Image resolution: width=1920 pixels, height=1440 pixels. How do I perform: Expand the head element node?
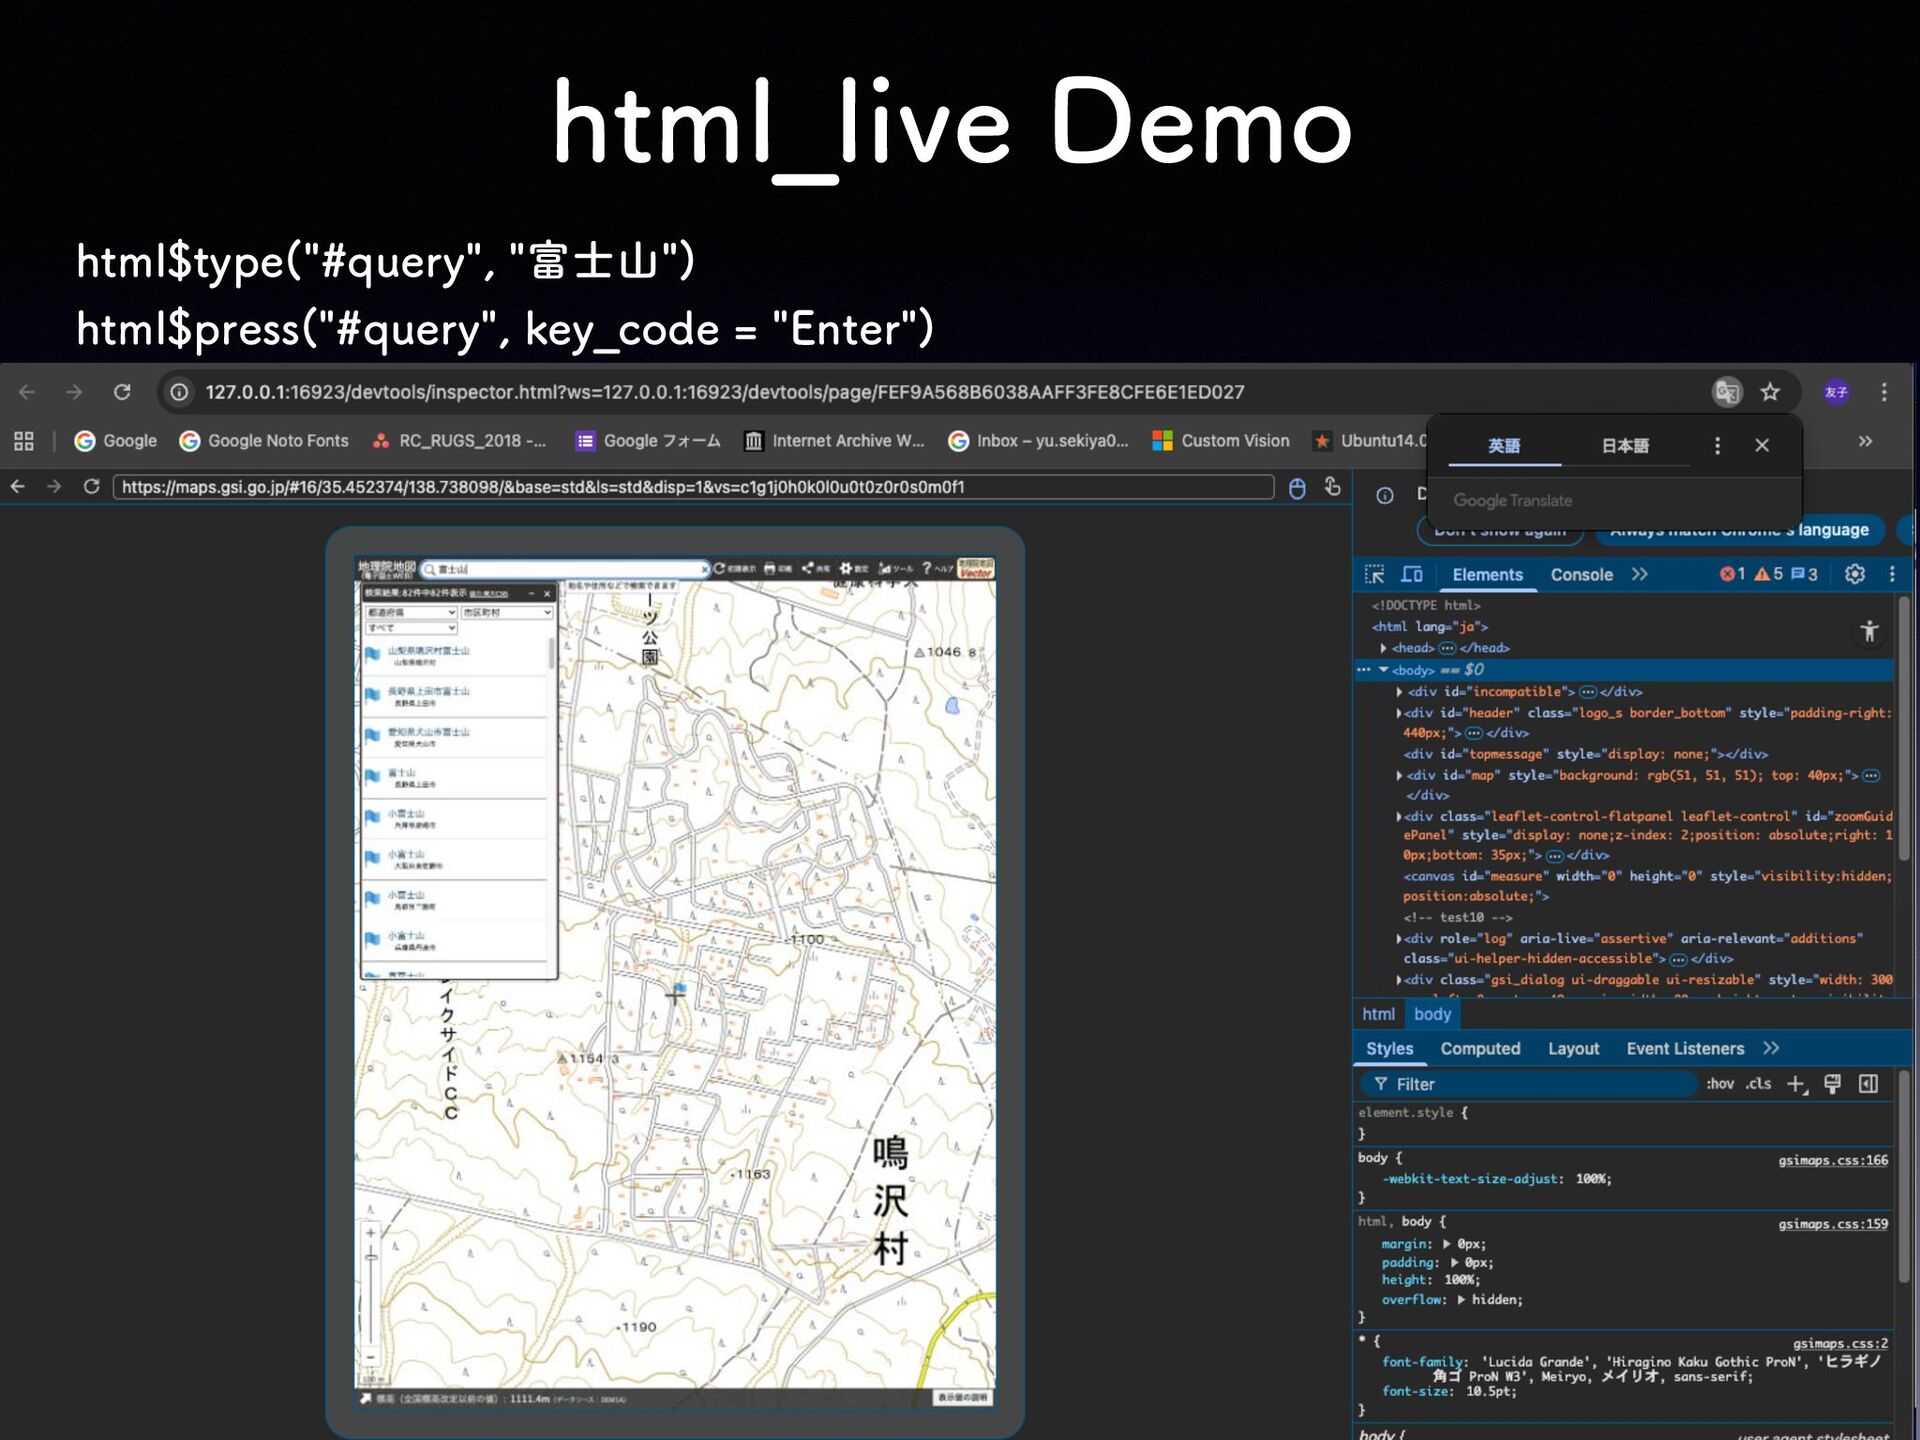click(x=1383, y=648)
